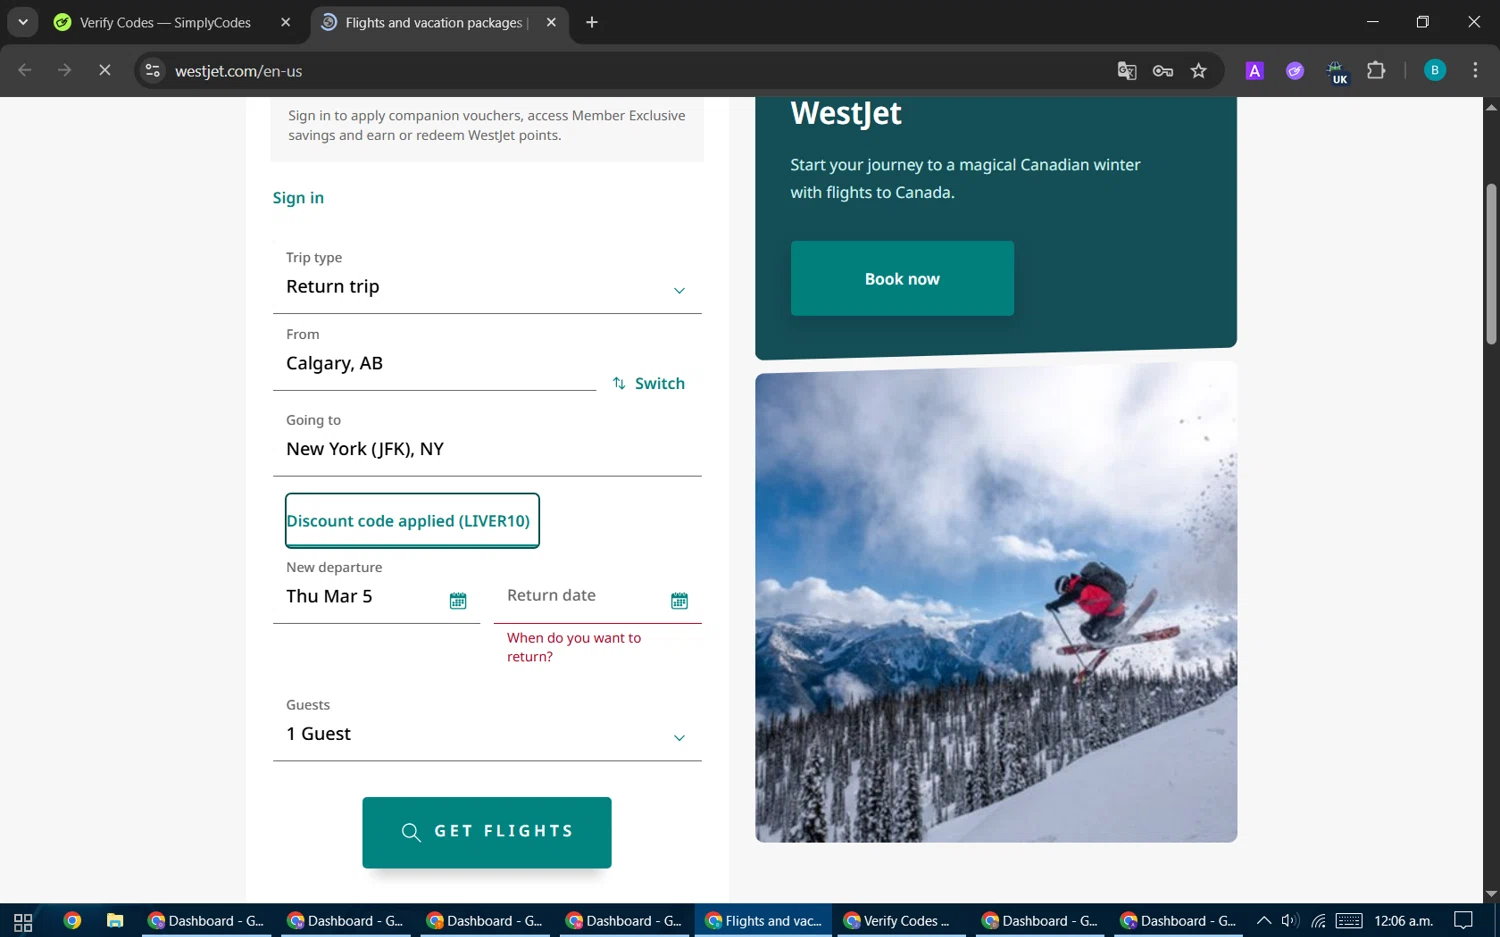Open a new browser tab with plus
The height and width of the screenshot is (937, 1500).
click(592, 22)
